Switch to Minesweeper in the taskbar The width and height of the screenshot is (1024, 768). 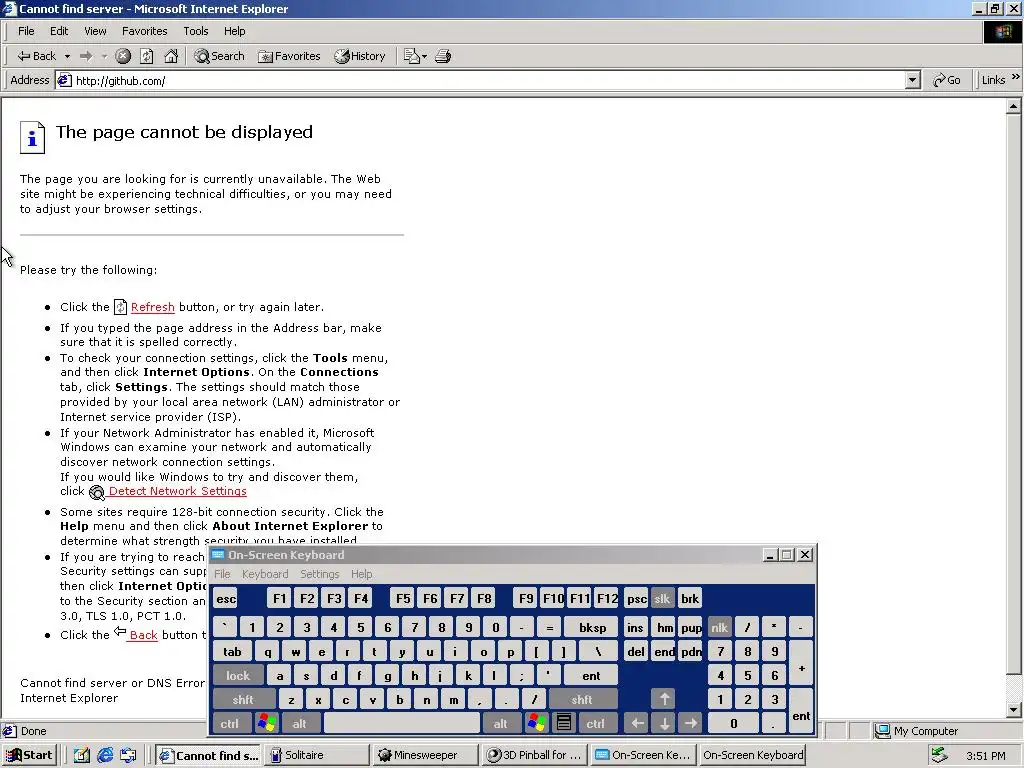[x=427, y=755]
